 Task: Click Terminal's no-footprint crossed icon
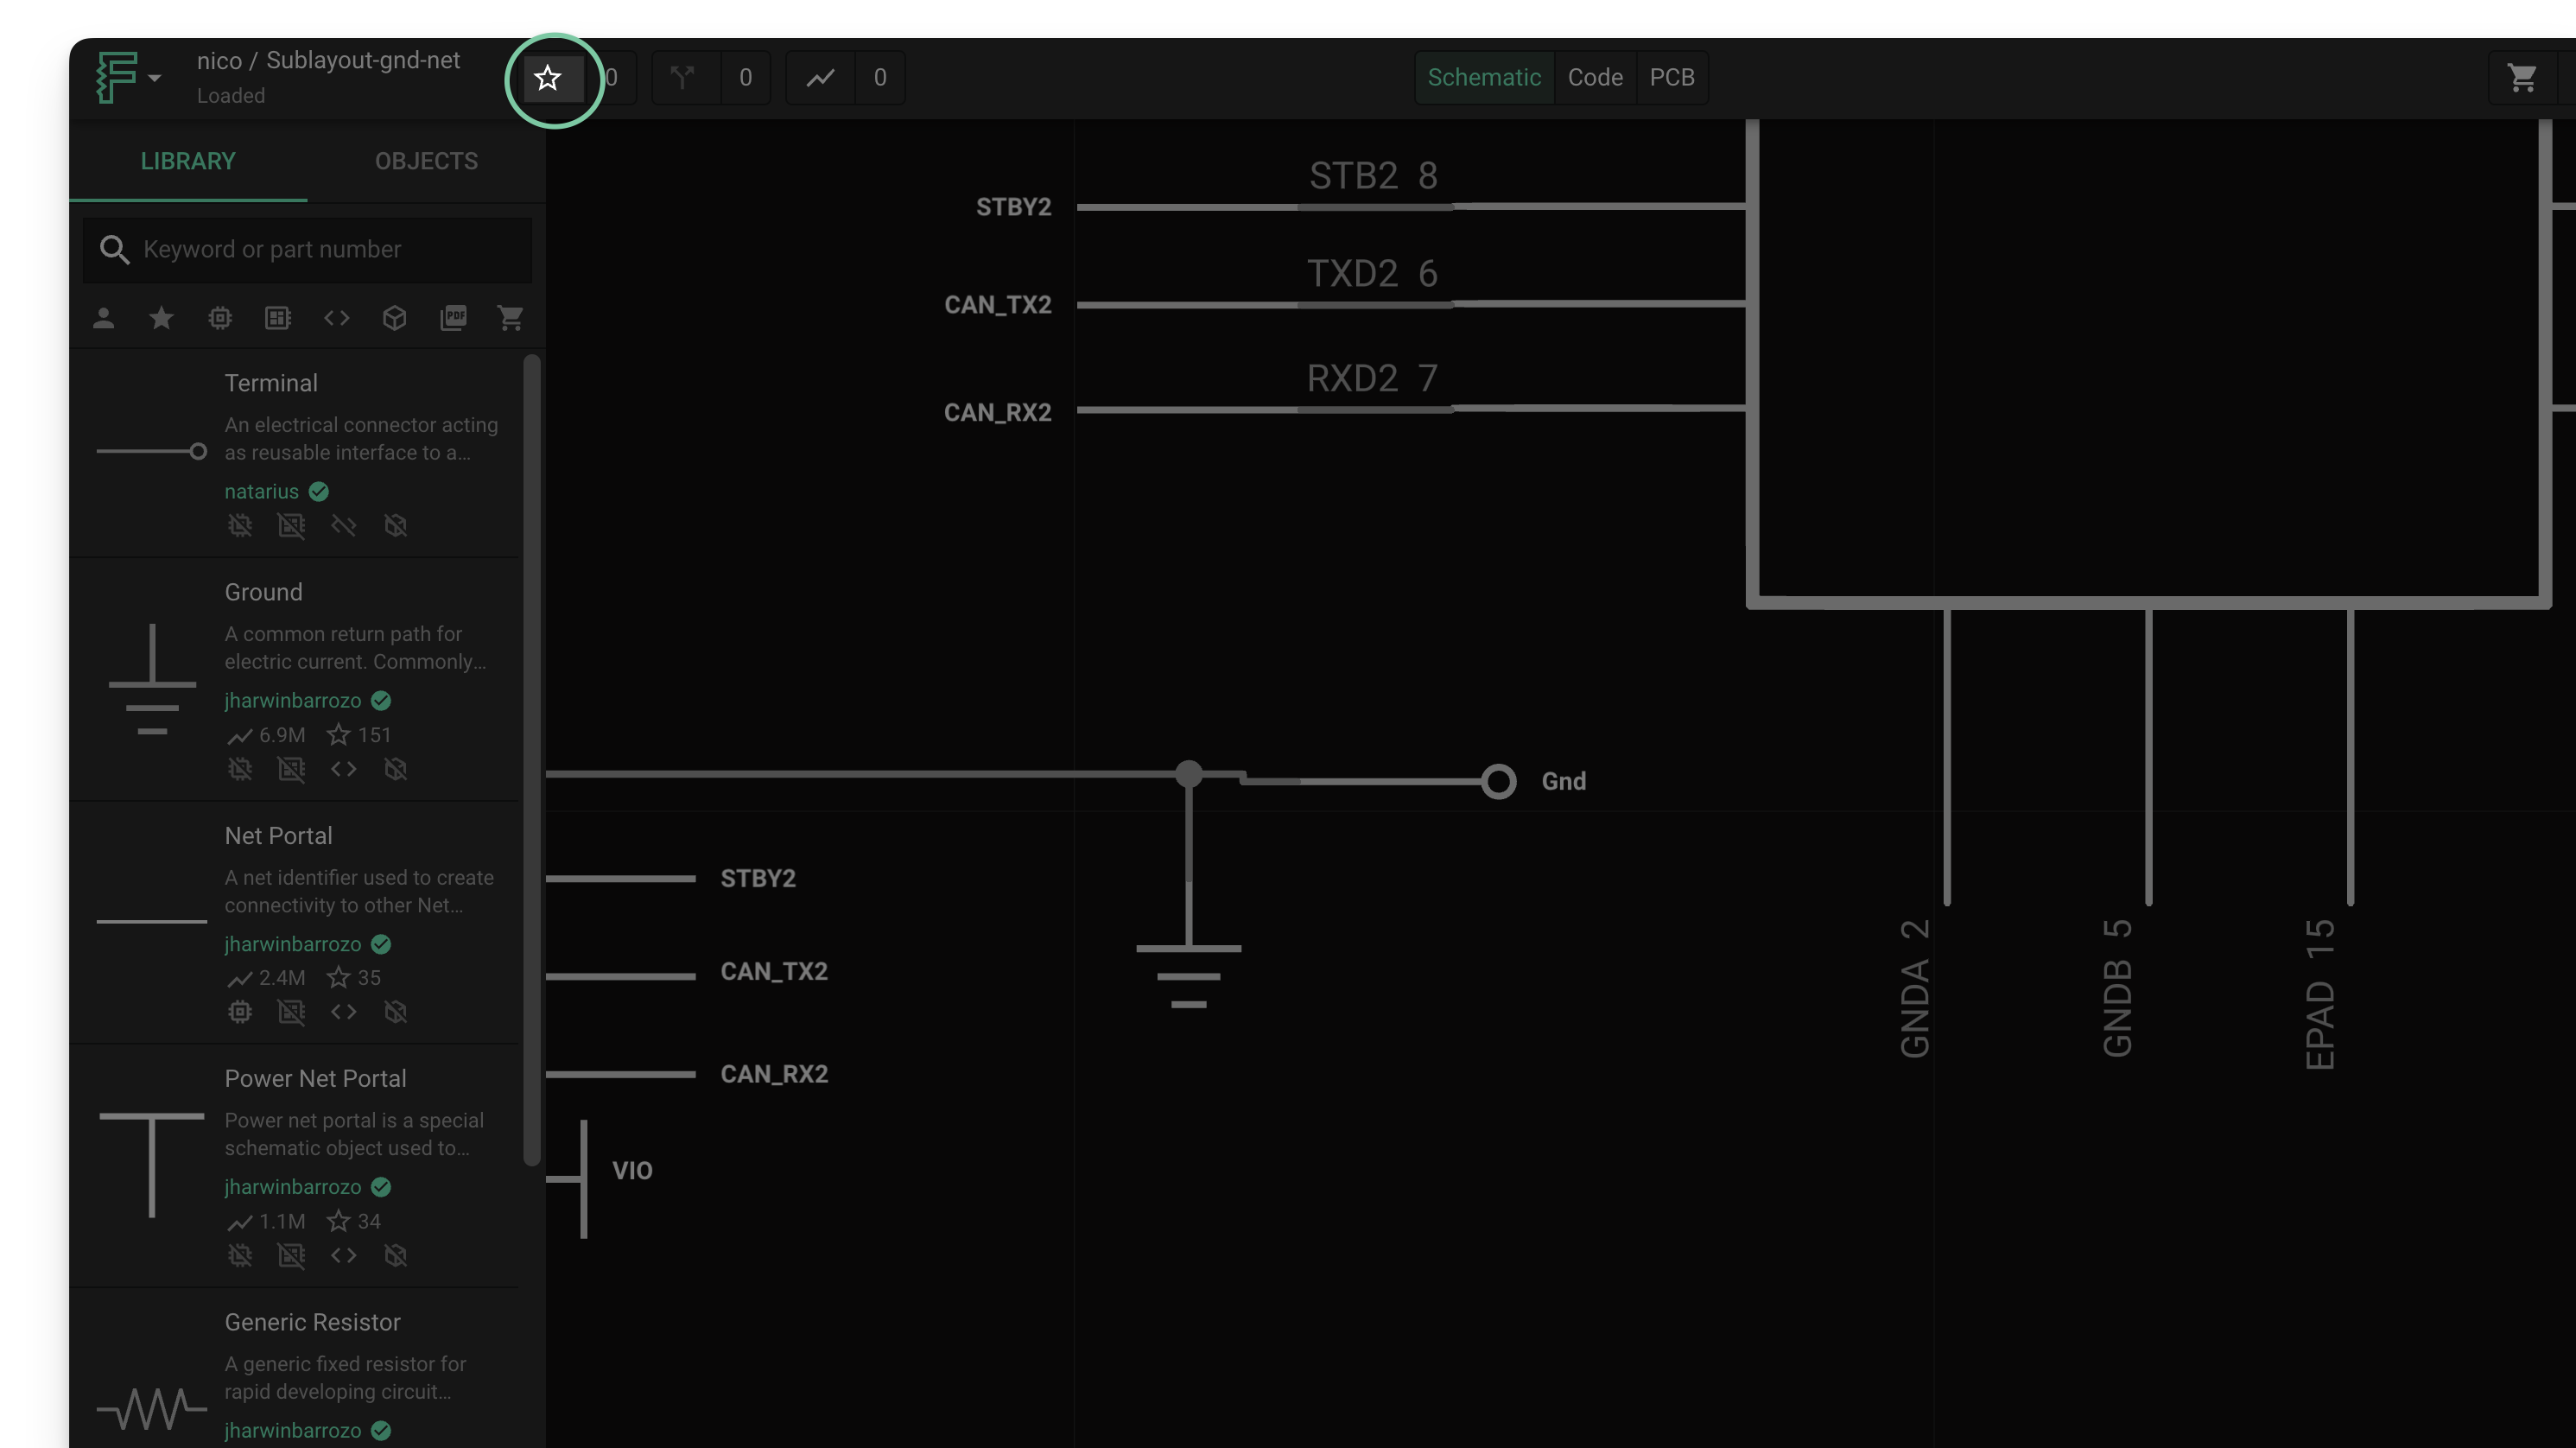[291, 526]
